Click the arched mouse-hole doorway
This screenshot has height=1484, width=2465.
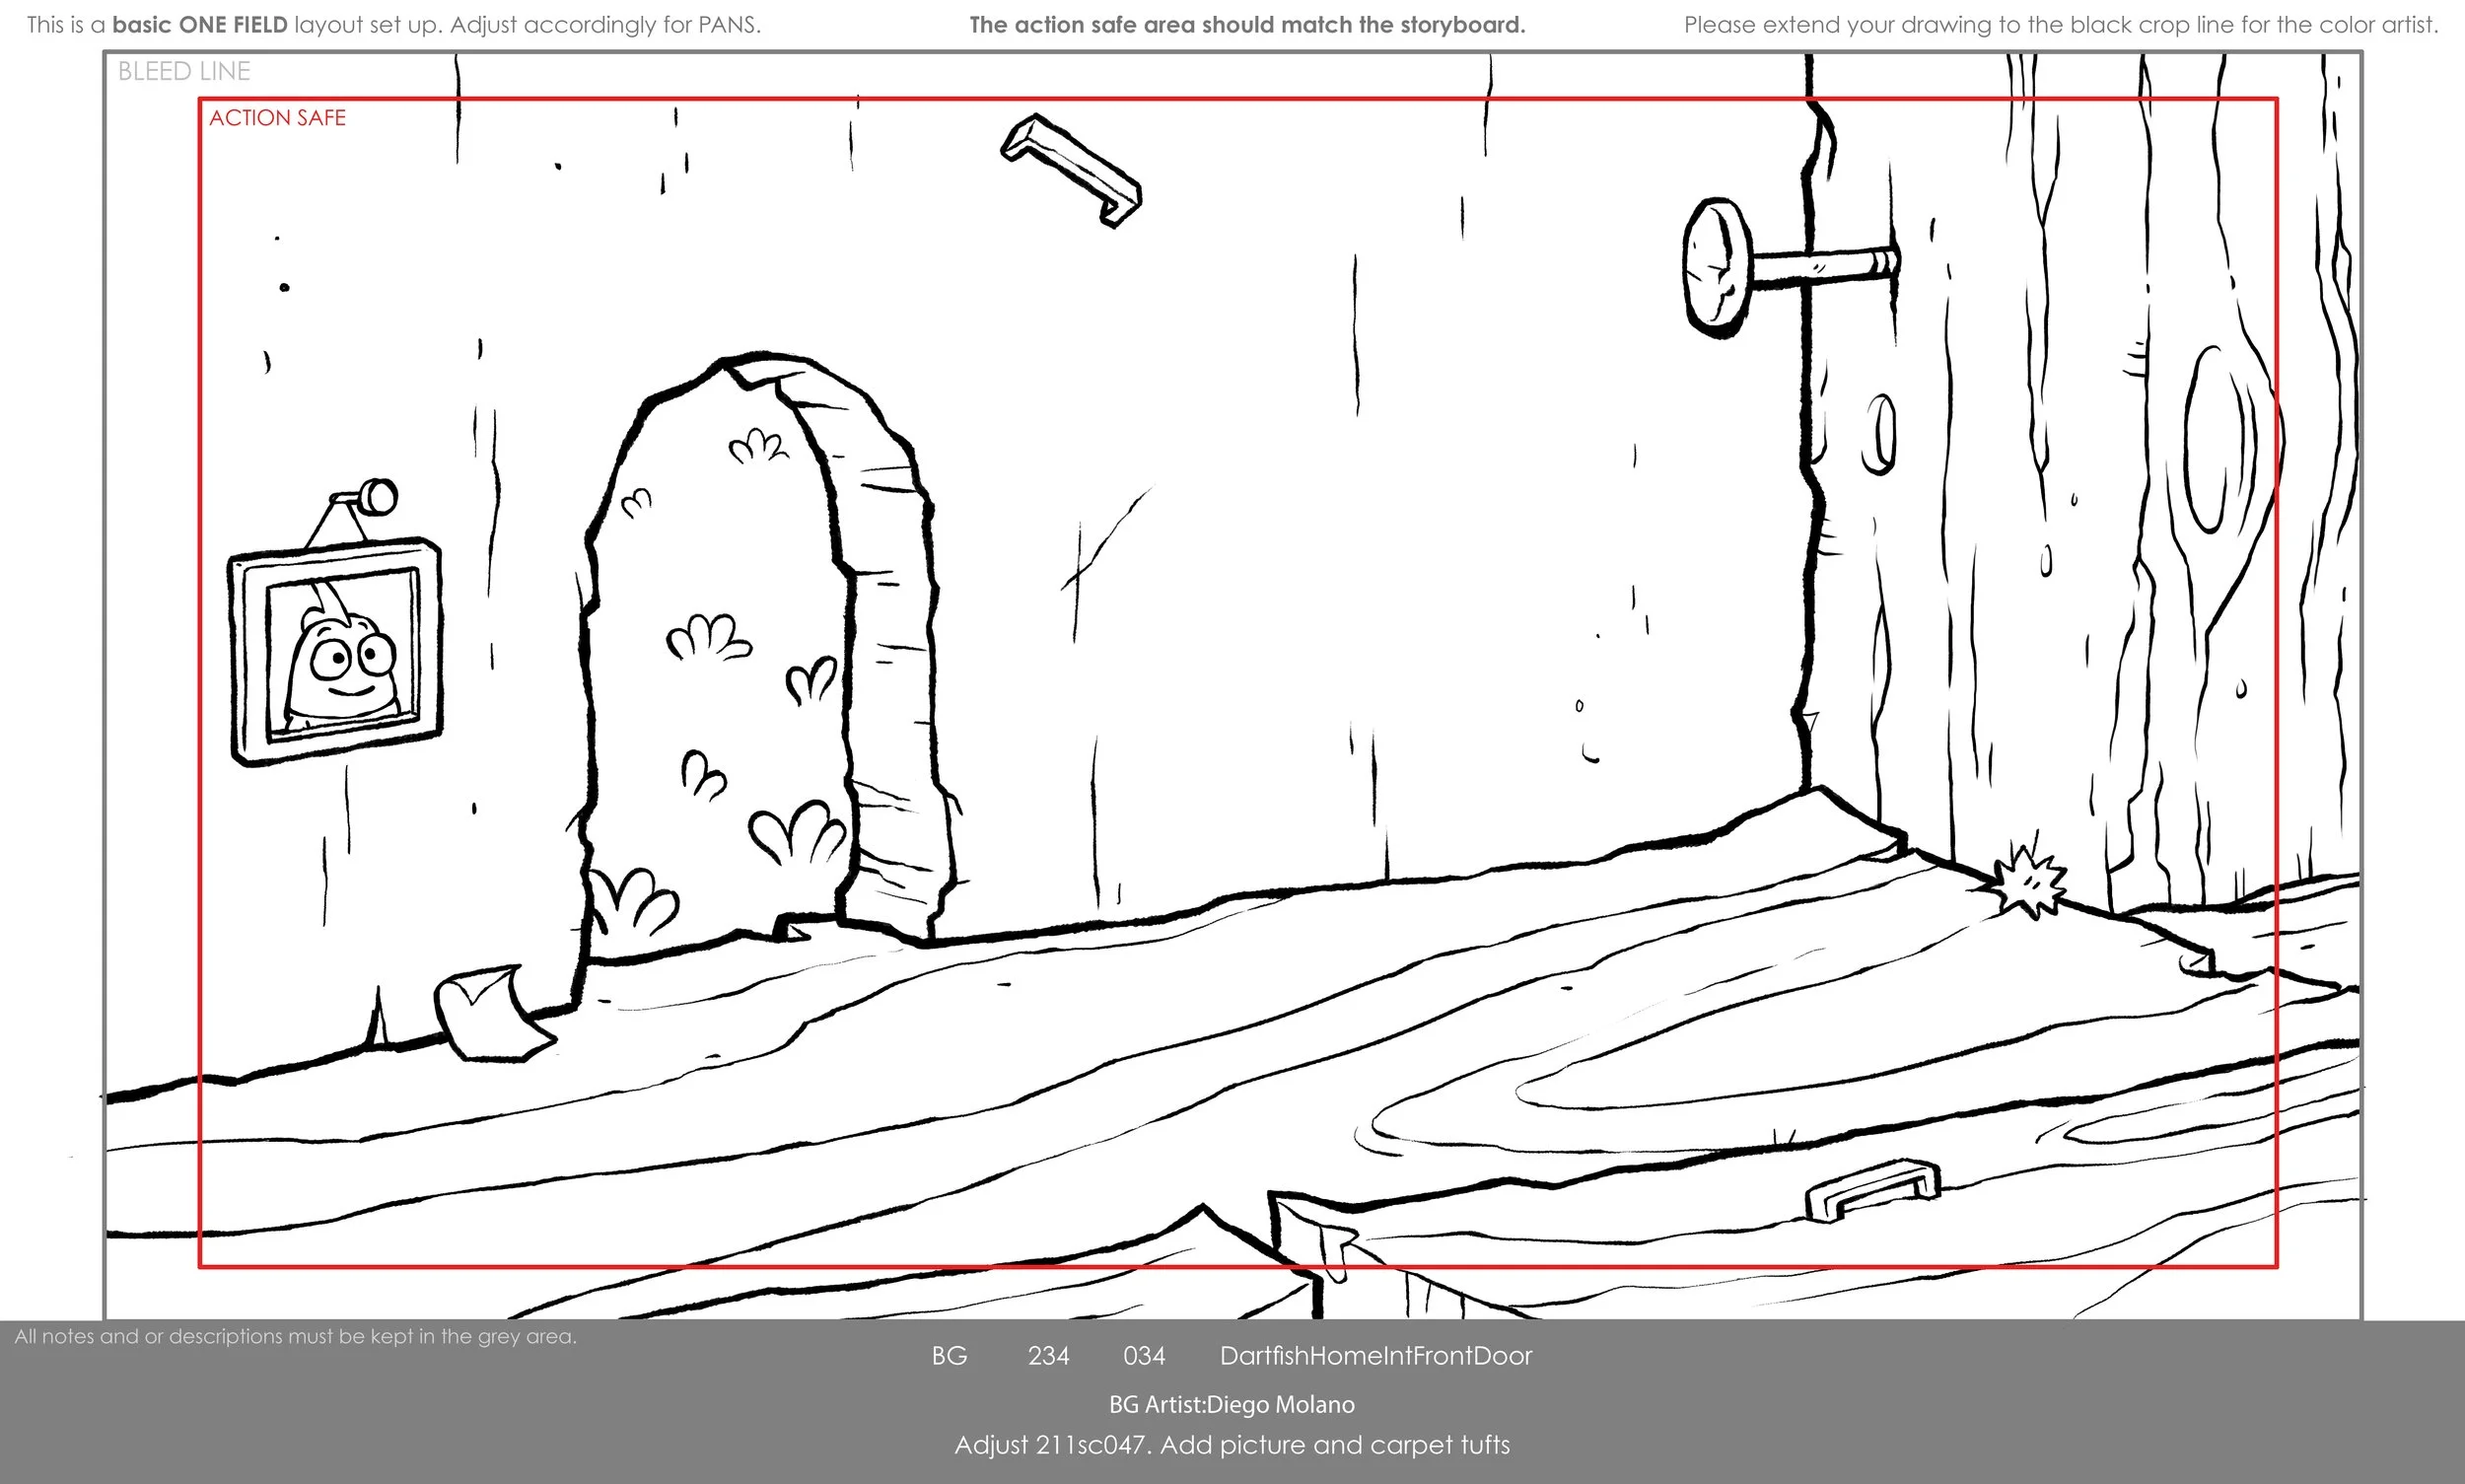click(x=760, y=650)
